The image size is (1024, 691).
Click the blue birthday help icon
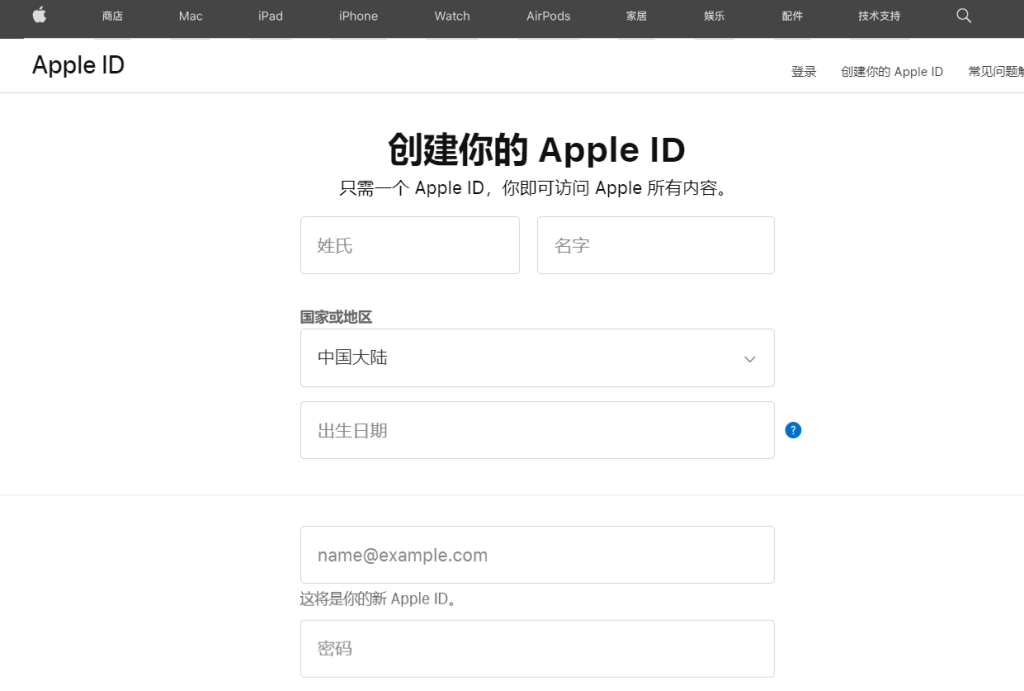click(793, 429)
